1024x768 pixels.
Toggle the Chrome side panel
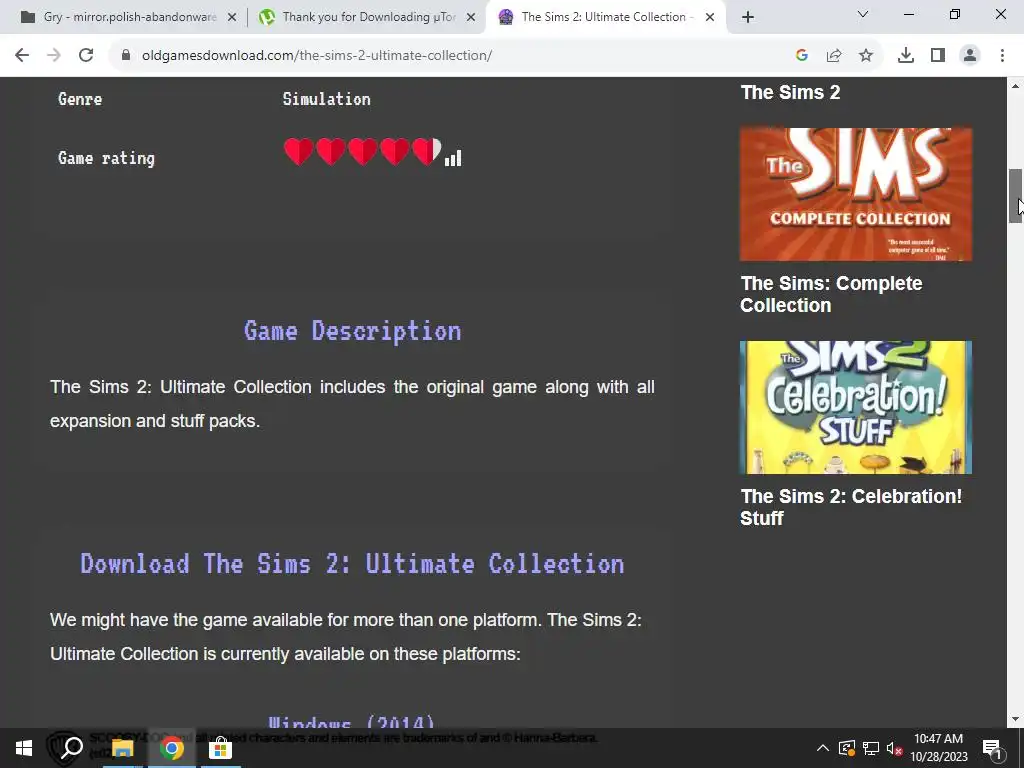(938, 56)
